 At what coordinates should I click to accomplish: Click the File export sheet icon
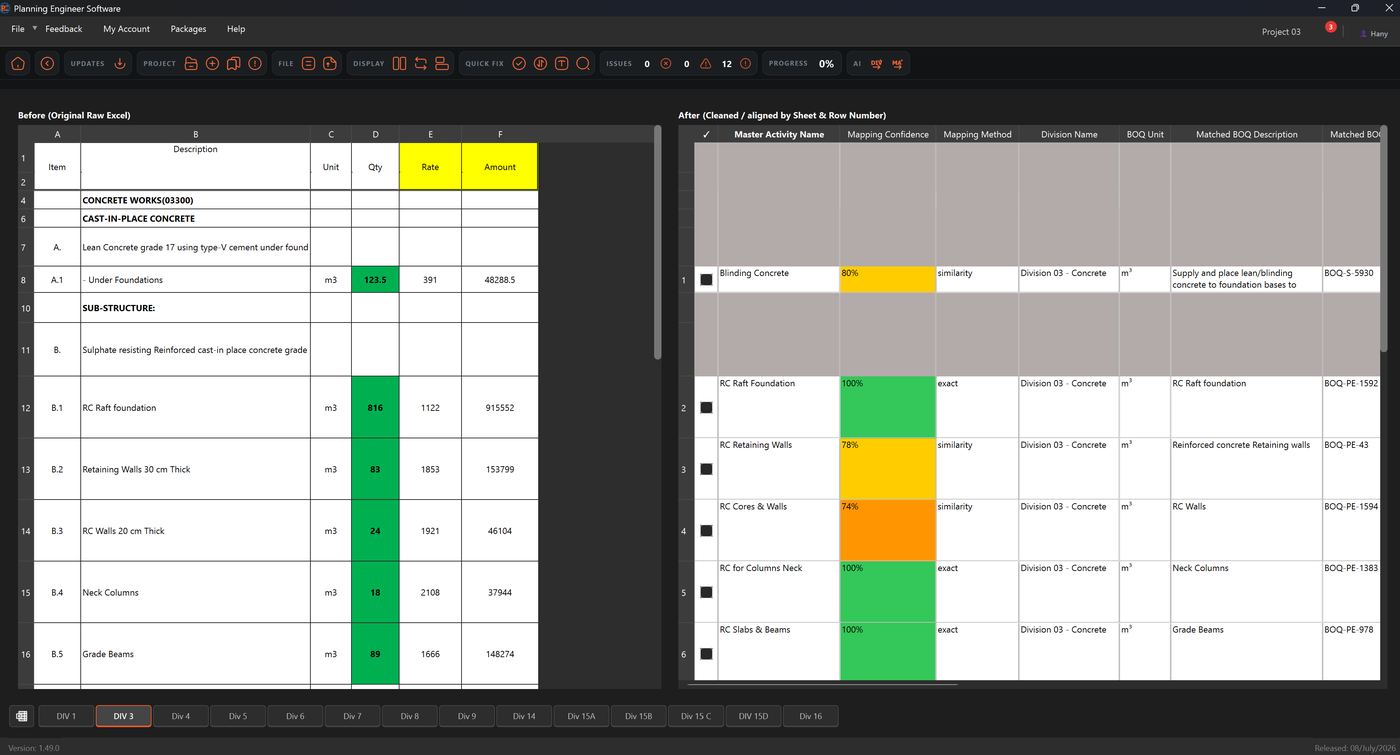tap(330, 63)
